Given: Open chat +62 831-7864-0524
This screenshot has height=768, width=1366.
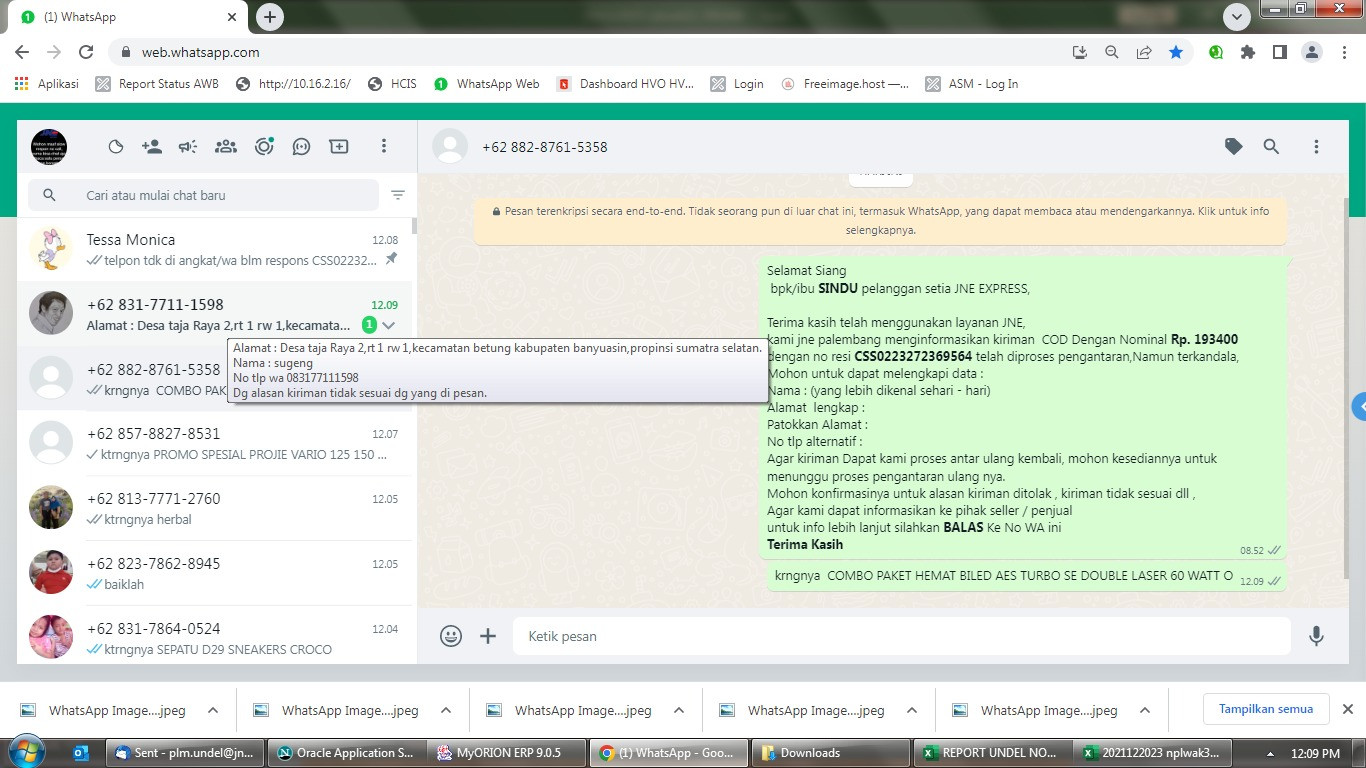Looking at the screenshot, I should click(x=215, y=637).
